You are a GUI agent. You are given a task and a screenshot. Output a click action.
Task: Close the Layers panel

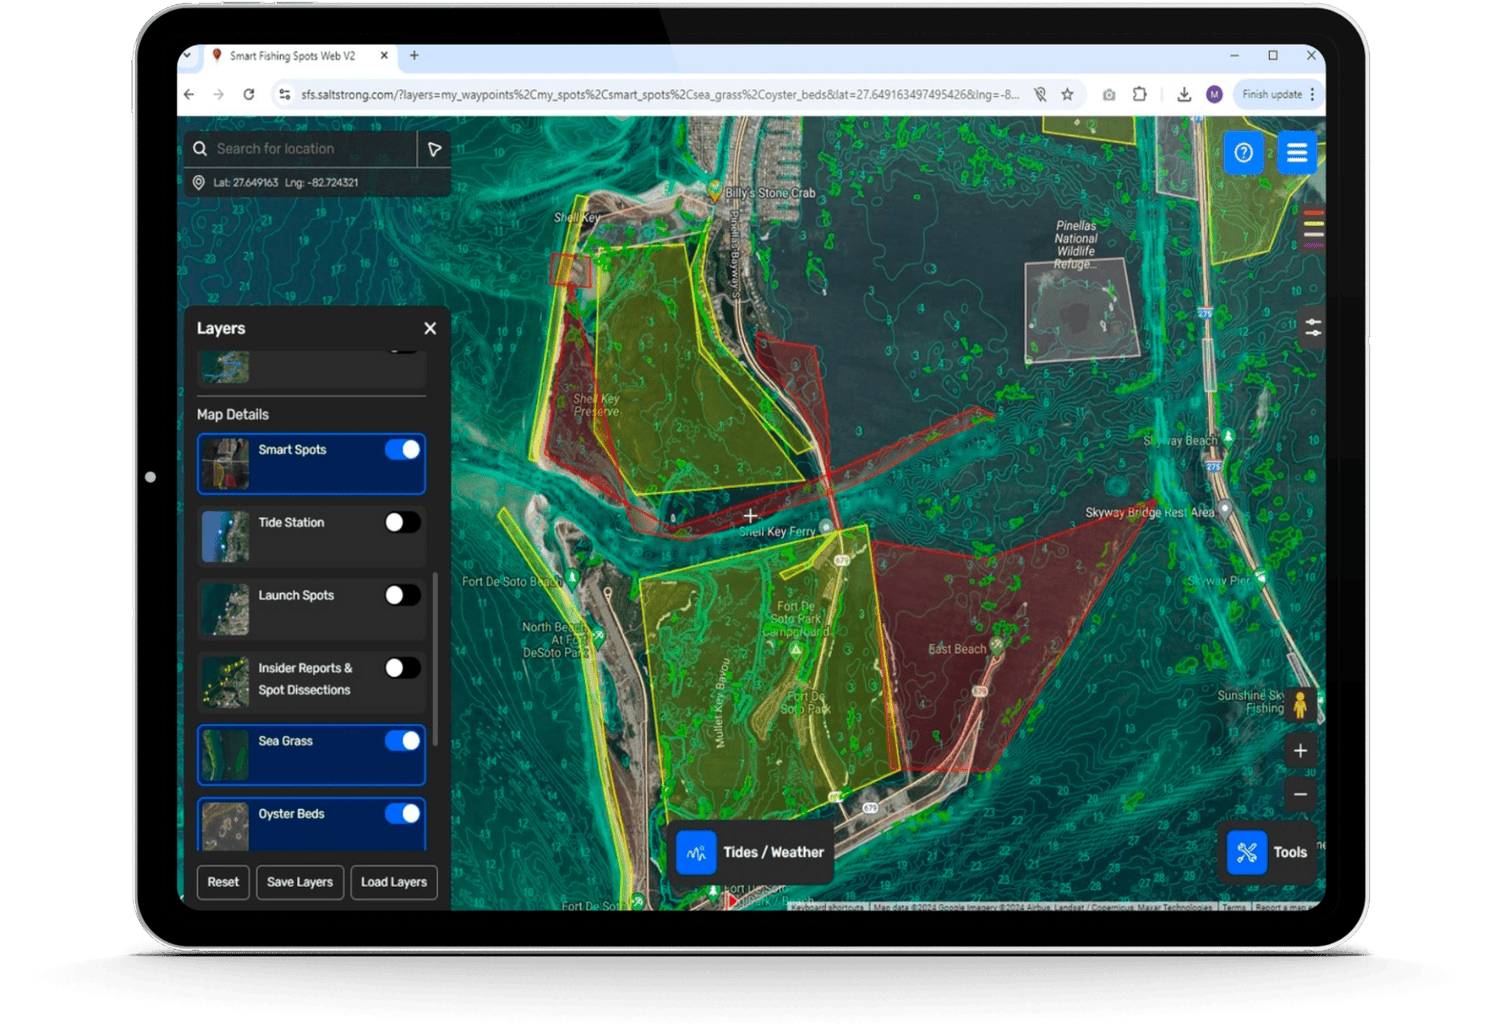coord(430,329)
